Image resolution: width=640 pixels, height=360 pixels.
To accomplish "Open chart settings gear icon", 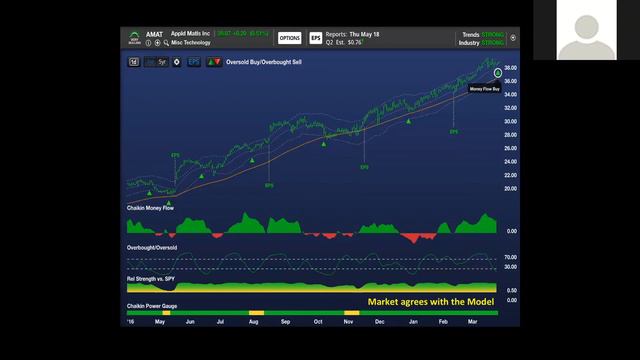I will [x=177, y=62].
